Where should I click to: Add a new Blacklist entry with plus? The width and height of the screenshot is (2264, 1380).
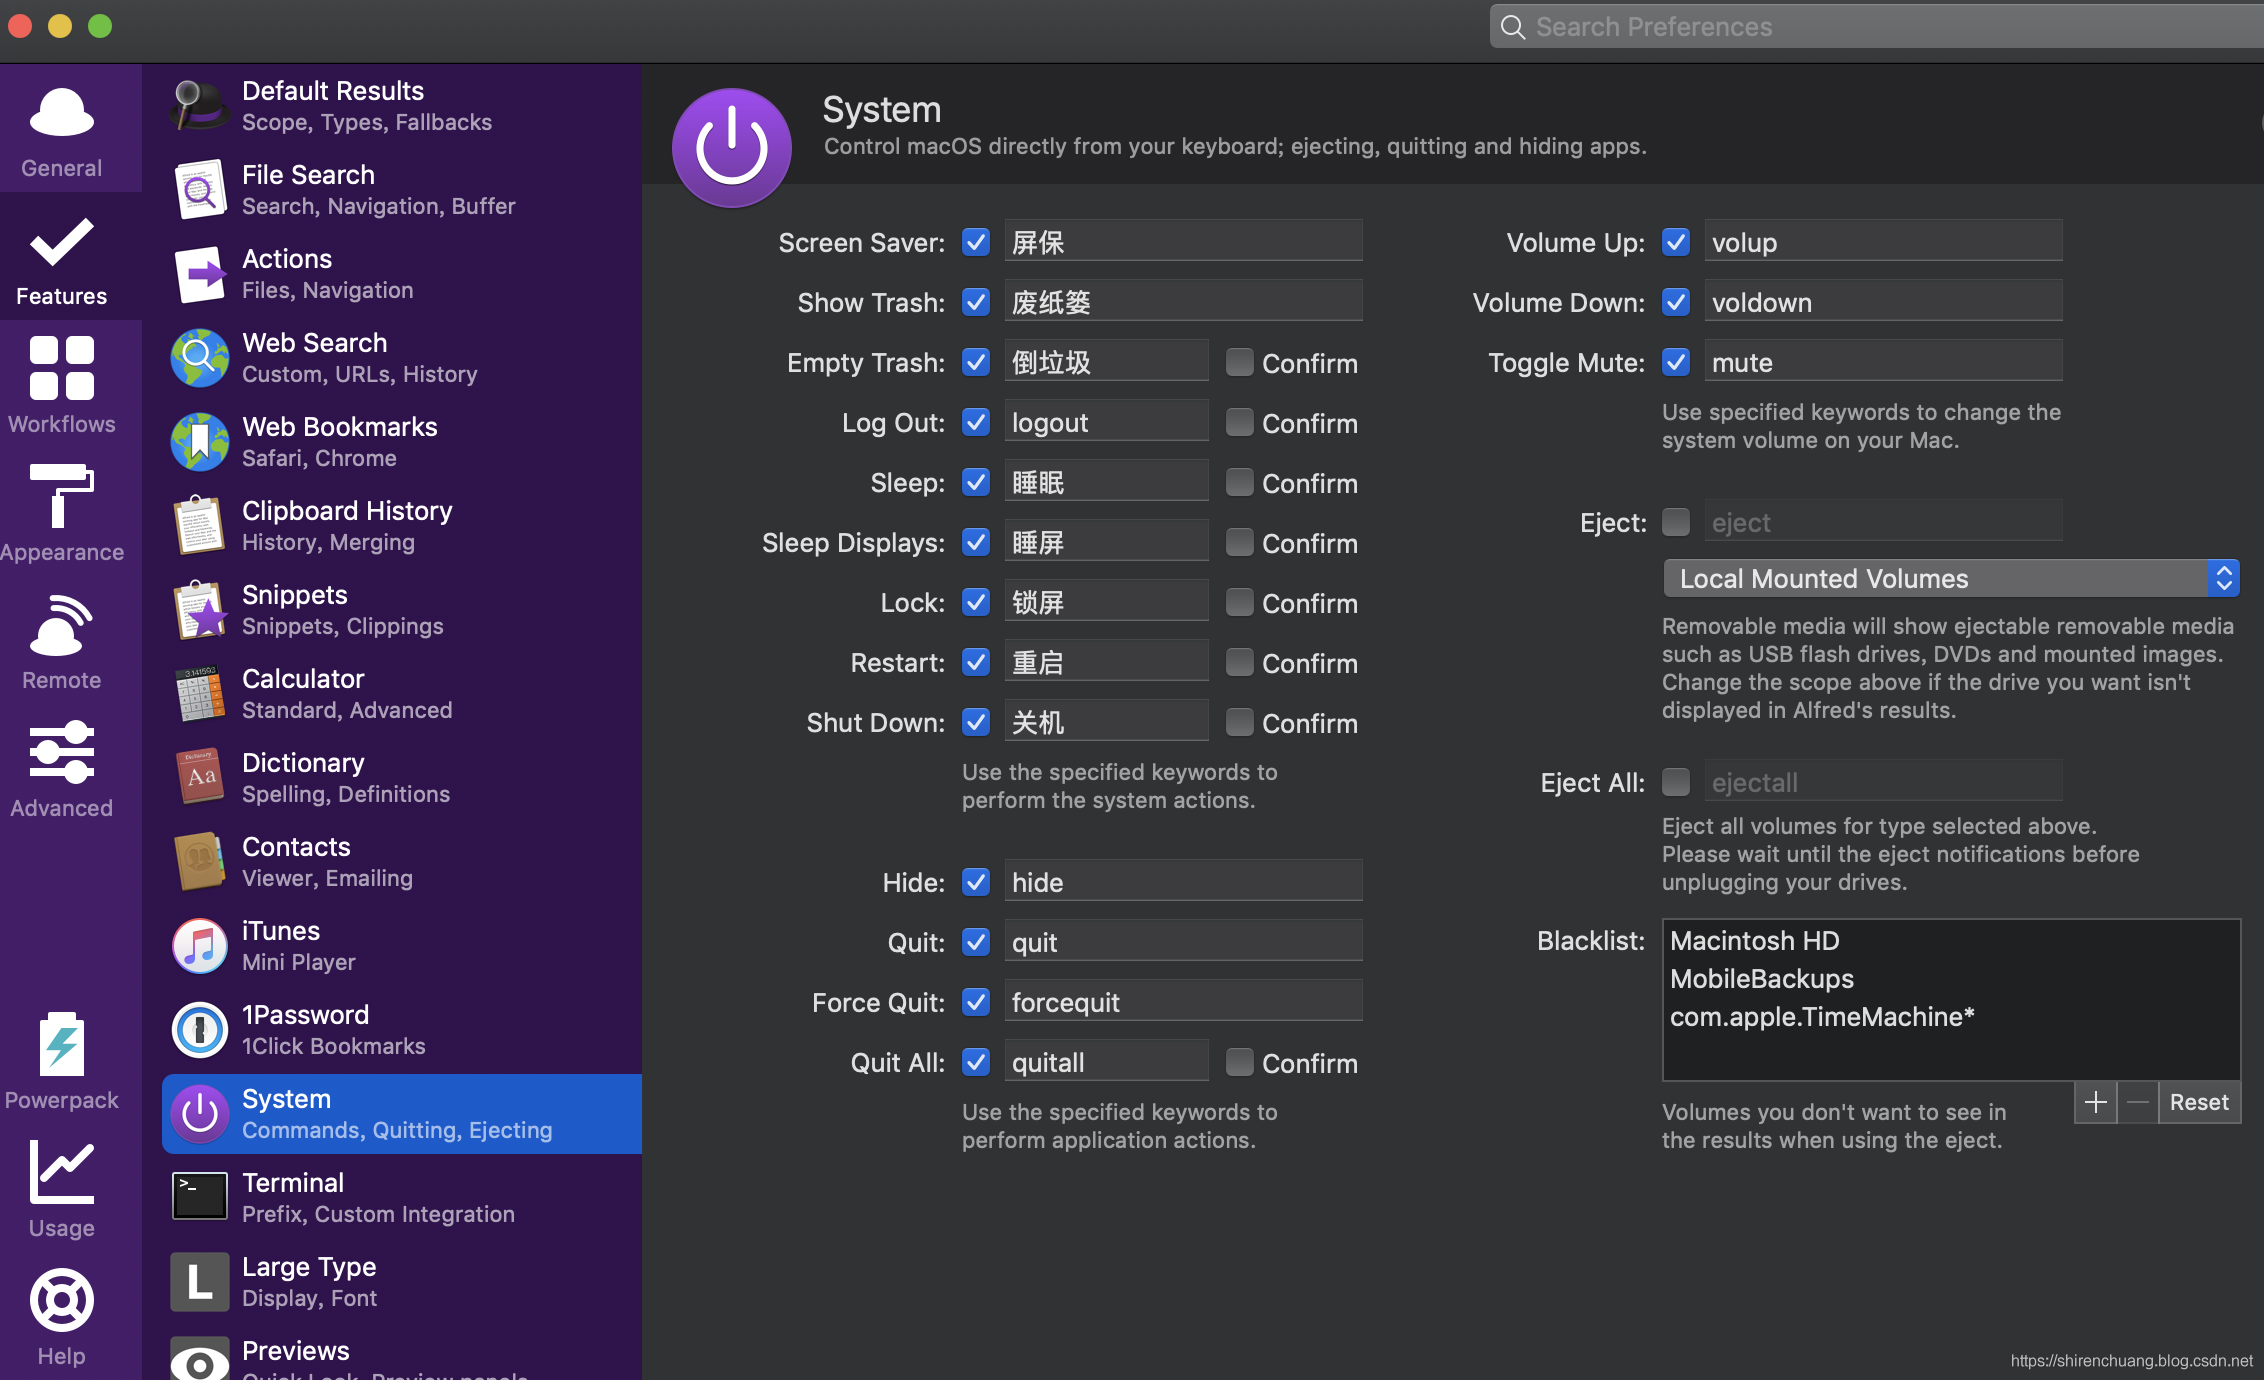click(x=2096, y=1102)
